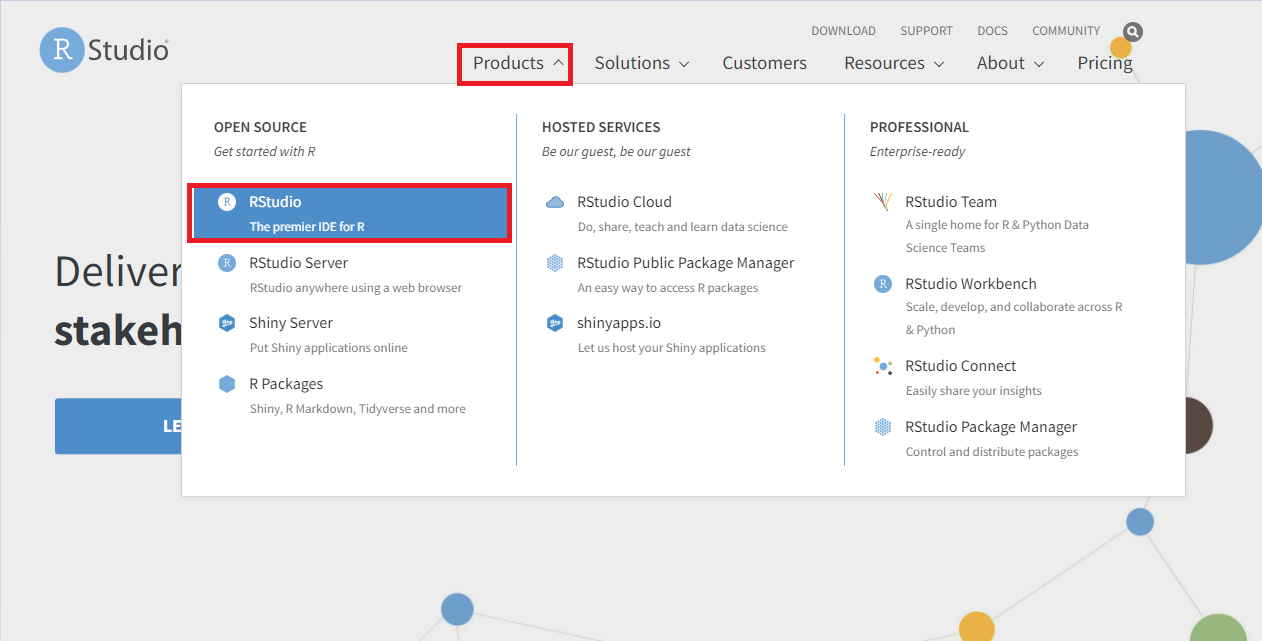Open the DOCS link in top bar

click(993, 31)
